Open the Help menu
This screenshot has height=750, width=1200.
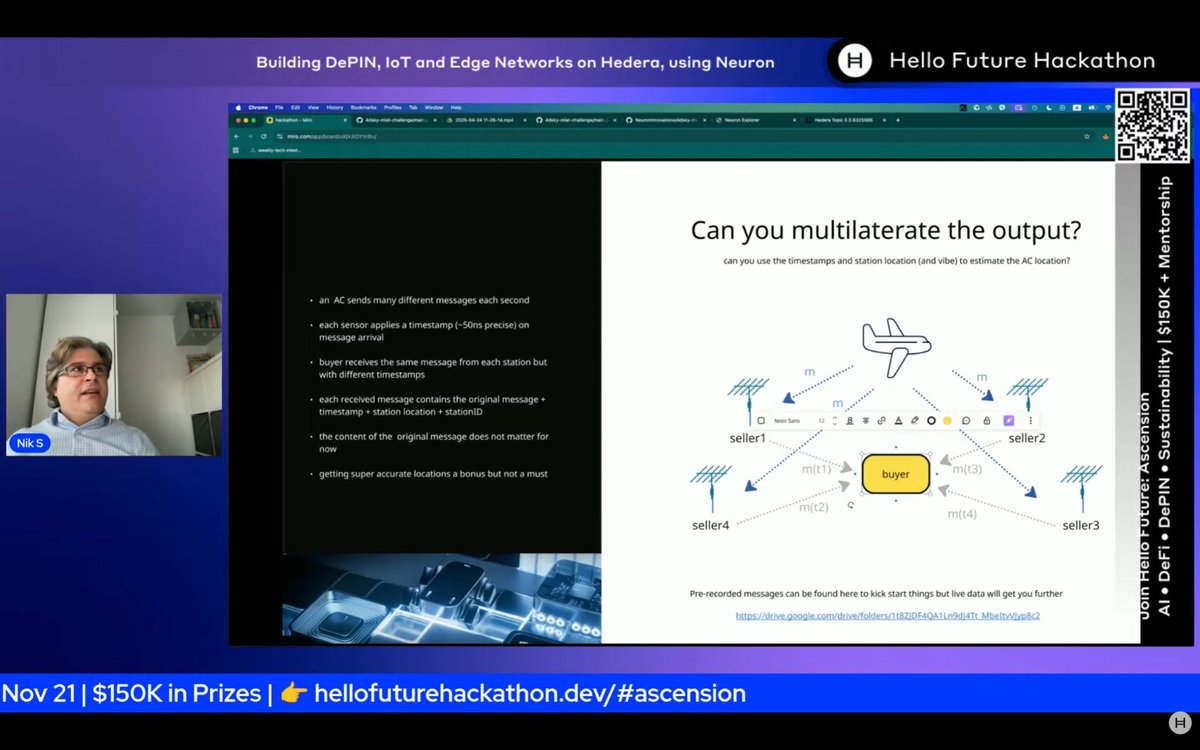[456, 107]
